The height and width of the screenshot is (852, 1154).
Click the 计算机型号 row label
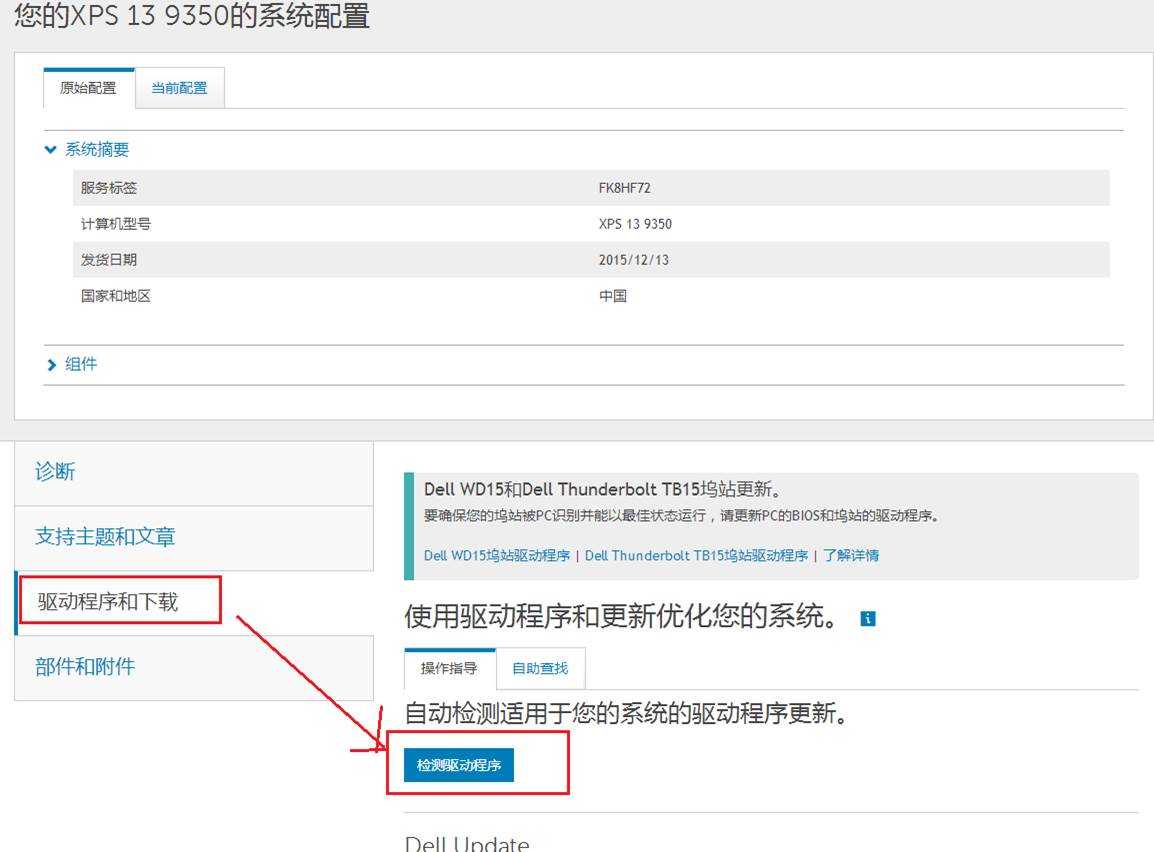click(116, 224)
